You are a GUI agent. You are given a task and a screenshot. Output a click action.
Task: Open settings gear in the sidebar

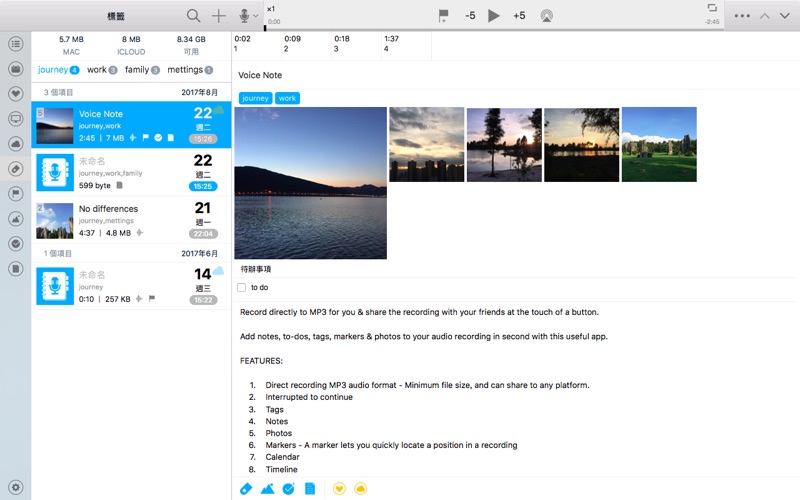(x=16, y=487)
